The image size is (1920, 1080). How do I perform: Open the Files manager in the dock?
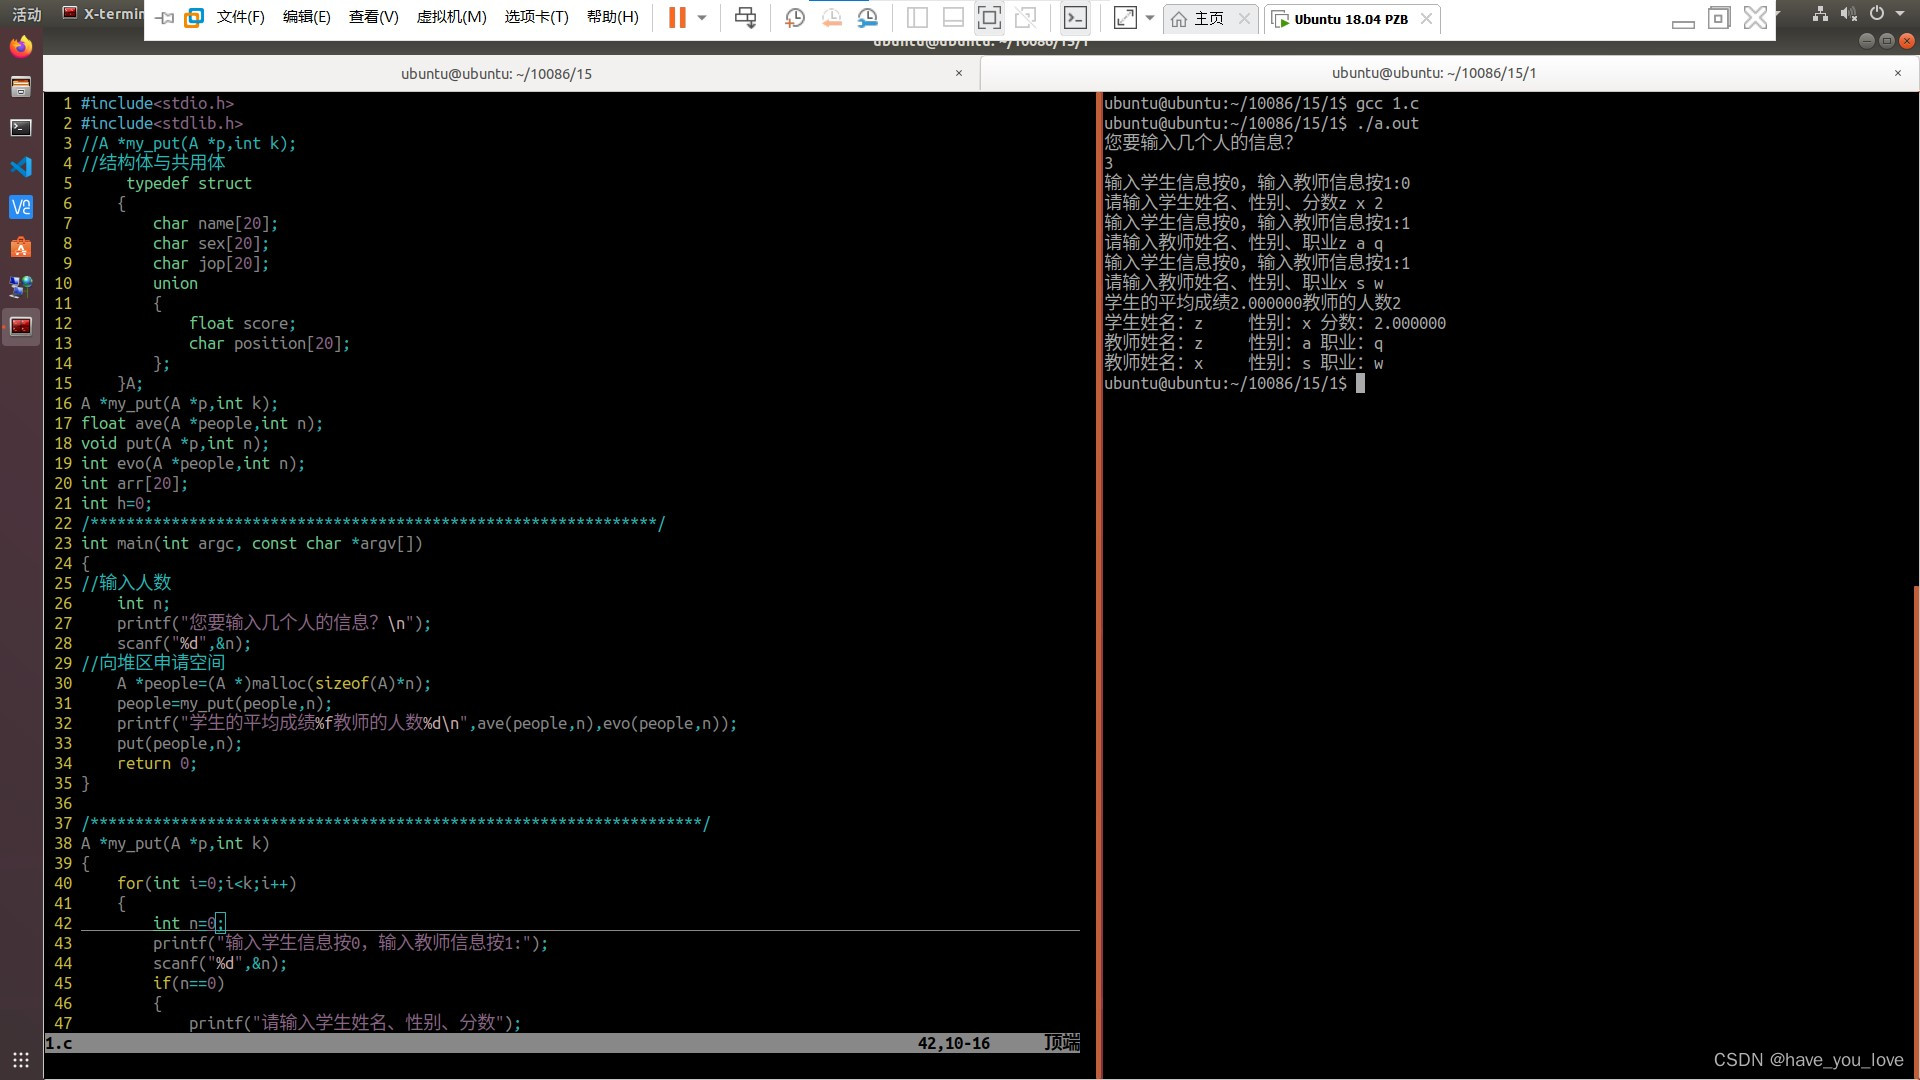(x=21, y=87)
